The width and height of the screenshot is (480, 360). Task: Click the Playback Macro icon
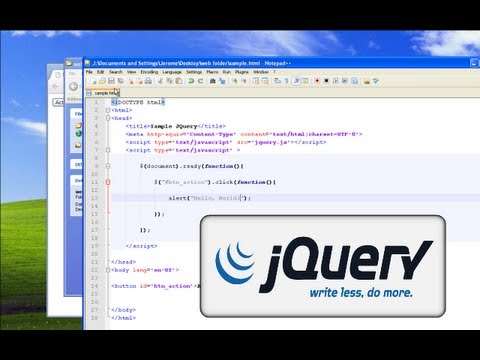click(336, 81)
